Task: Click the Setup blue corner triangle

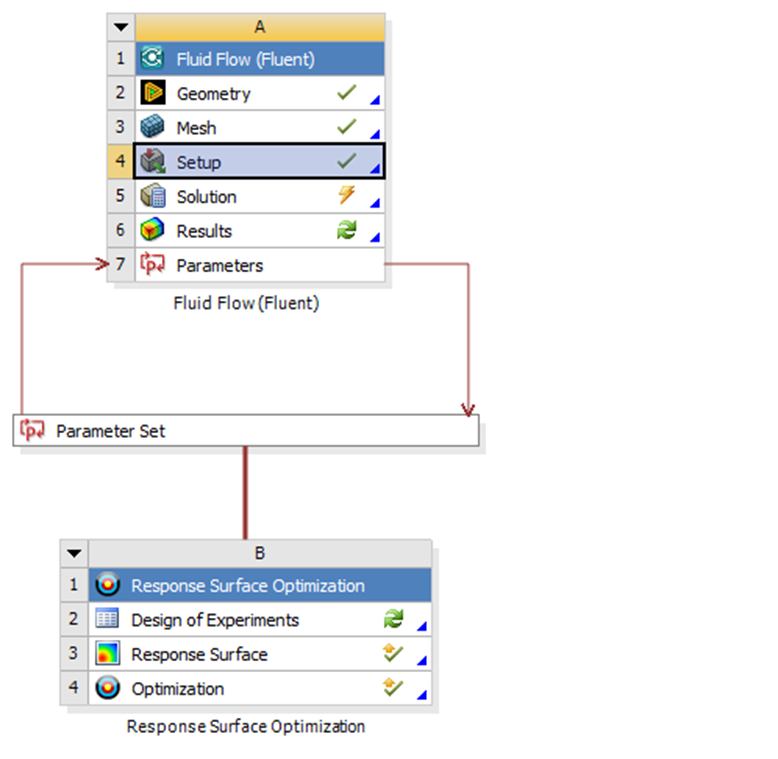Action: coord(376,169)
